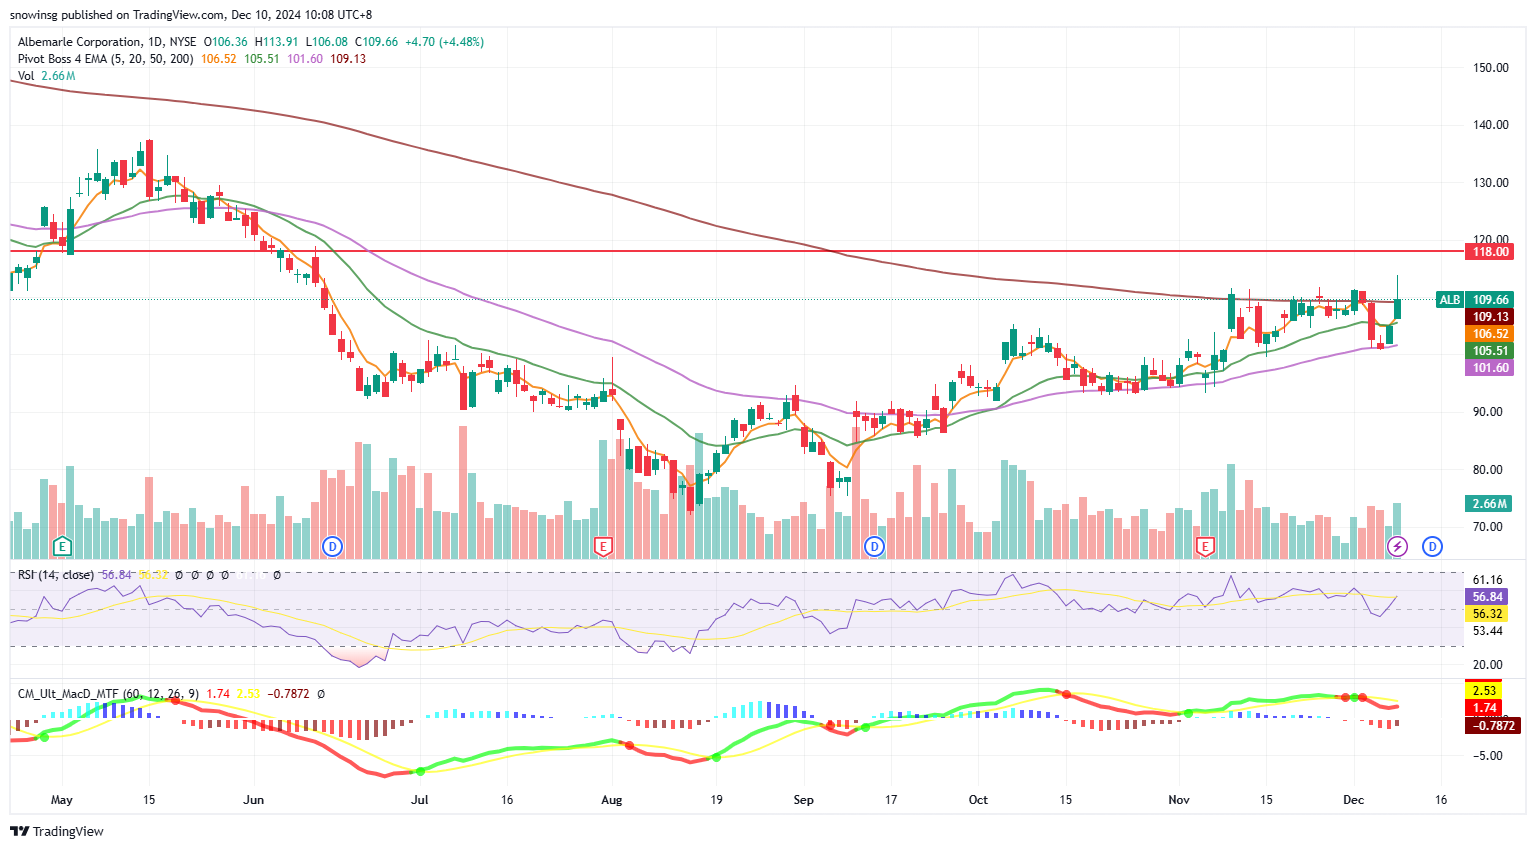The width and height of the screenshot is (1536, 849).
Task: Click the red earnings E marker near August
Action: pos(602,546)
